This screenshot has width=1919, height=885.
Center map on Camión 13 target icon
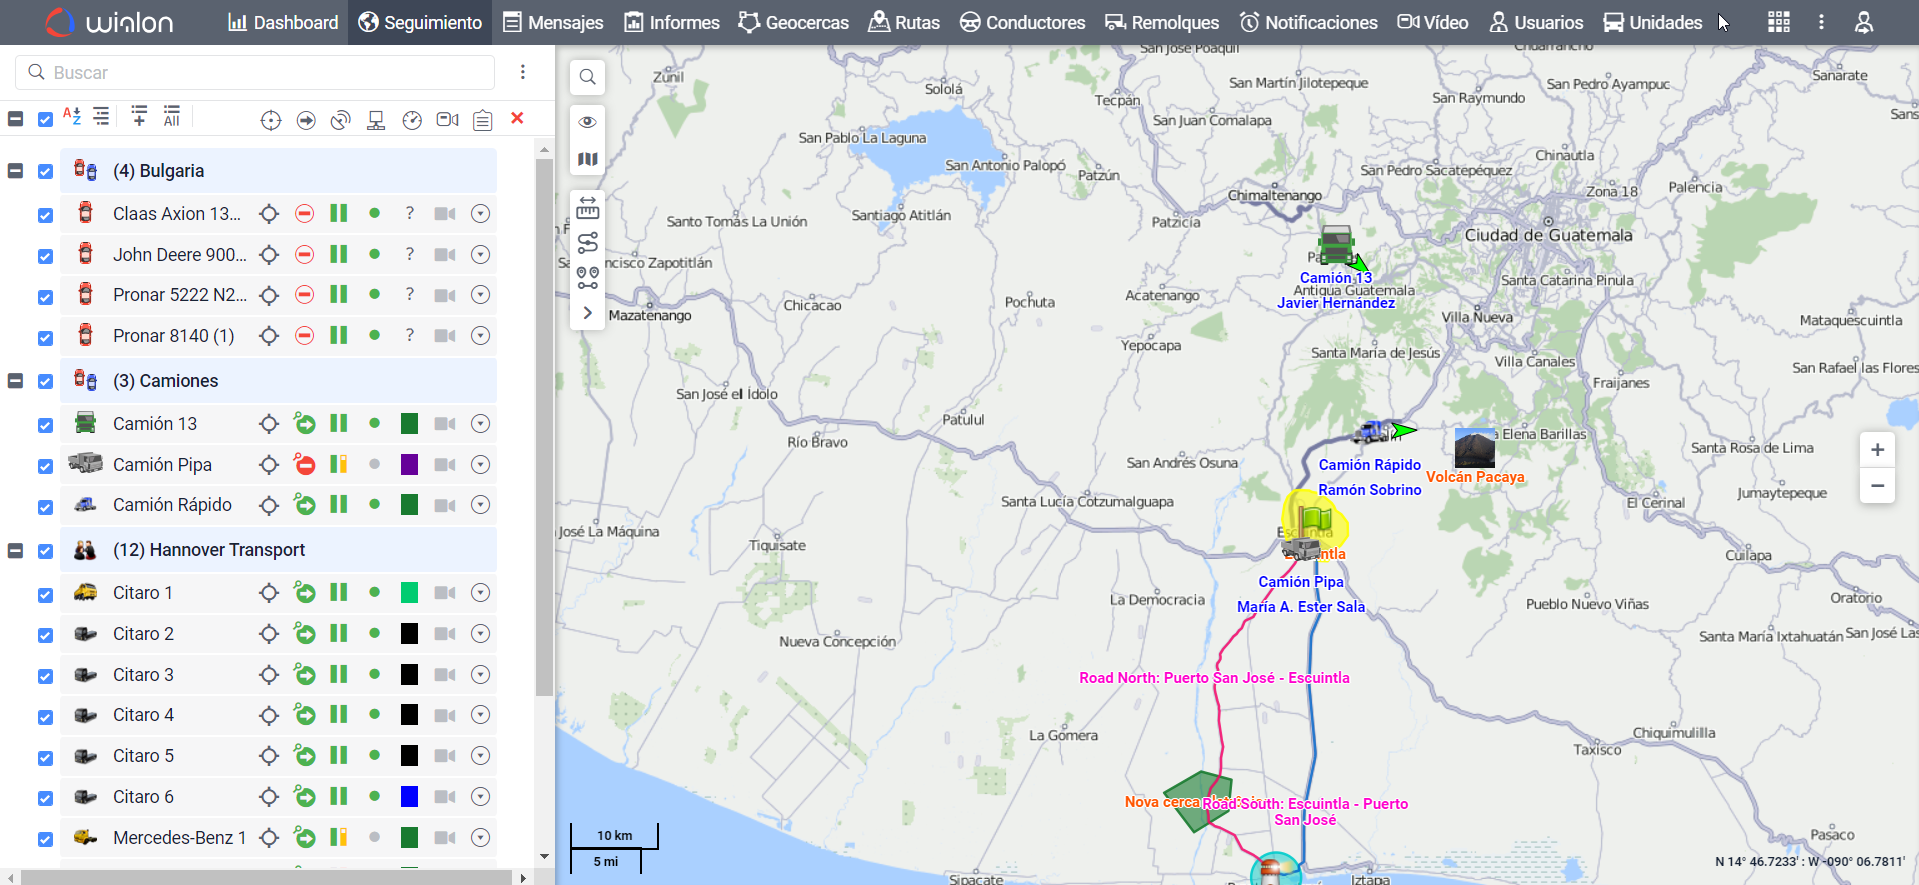click(269, 424)
